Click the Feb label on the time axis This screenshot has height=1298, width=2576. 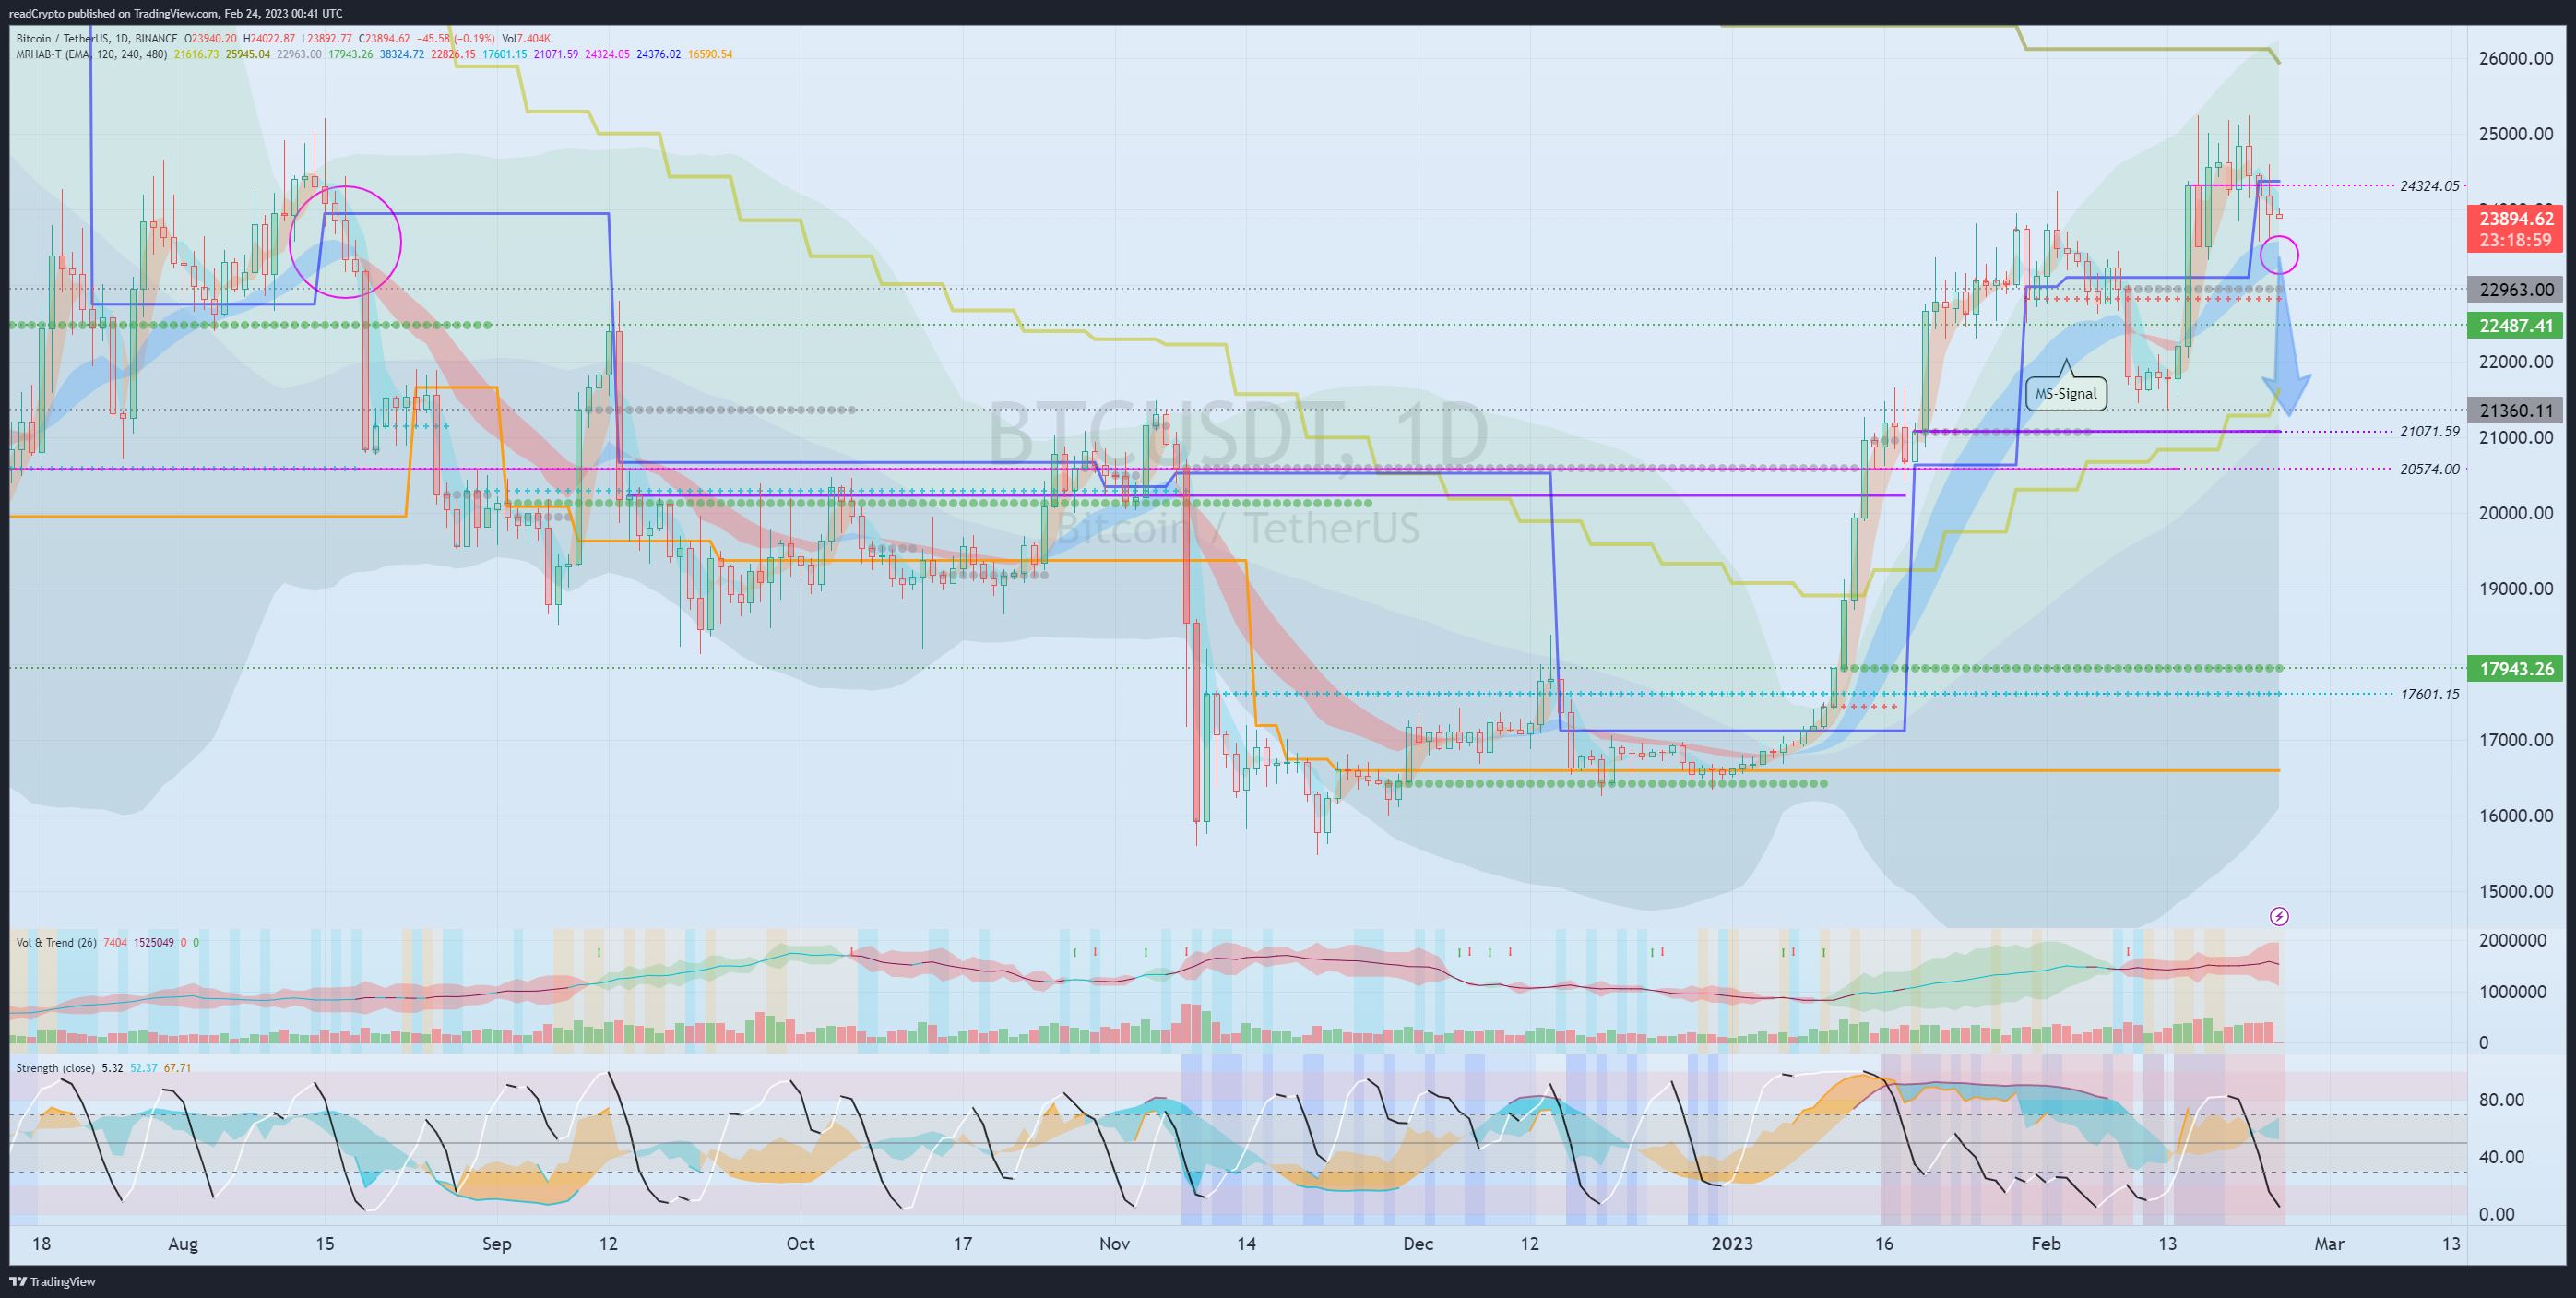2046,1244
